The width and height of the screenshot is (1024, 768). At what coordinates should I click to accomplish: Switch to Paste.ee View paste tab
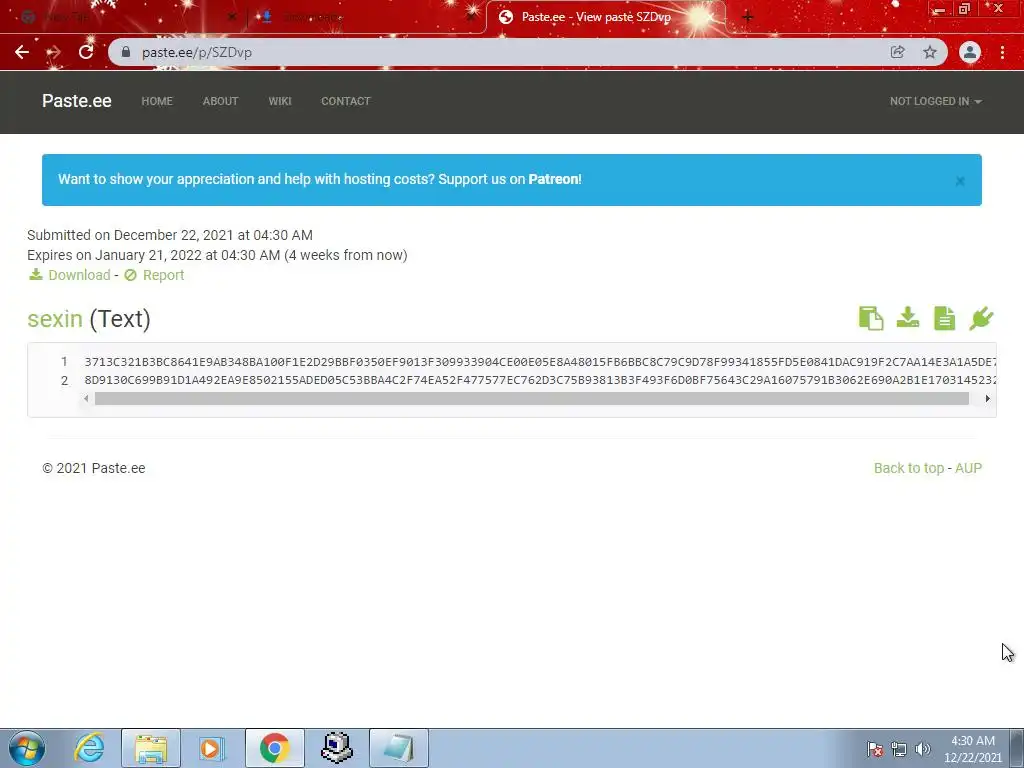click(605, 17)
